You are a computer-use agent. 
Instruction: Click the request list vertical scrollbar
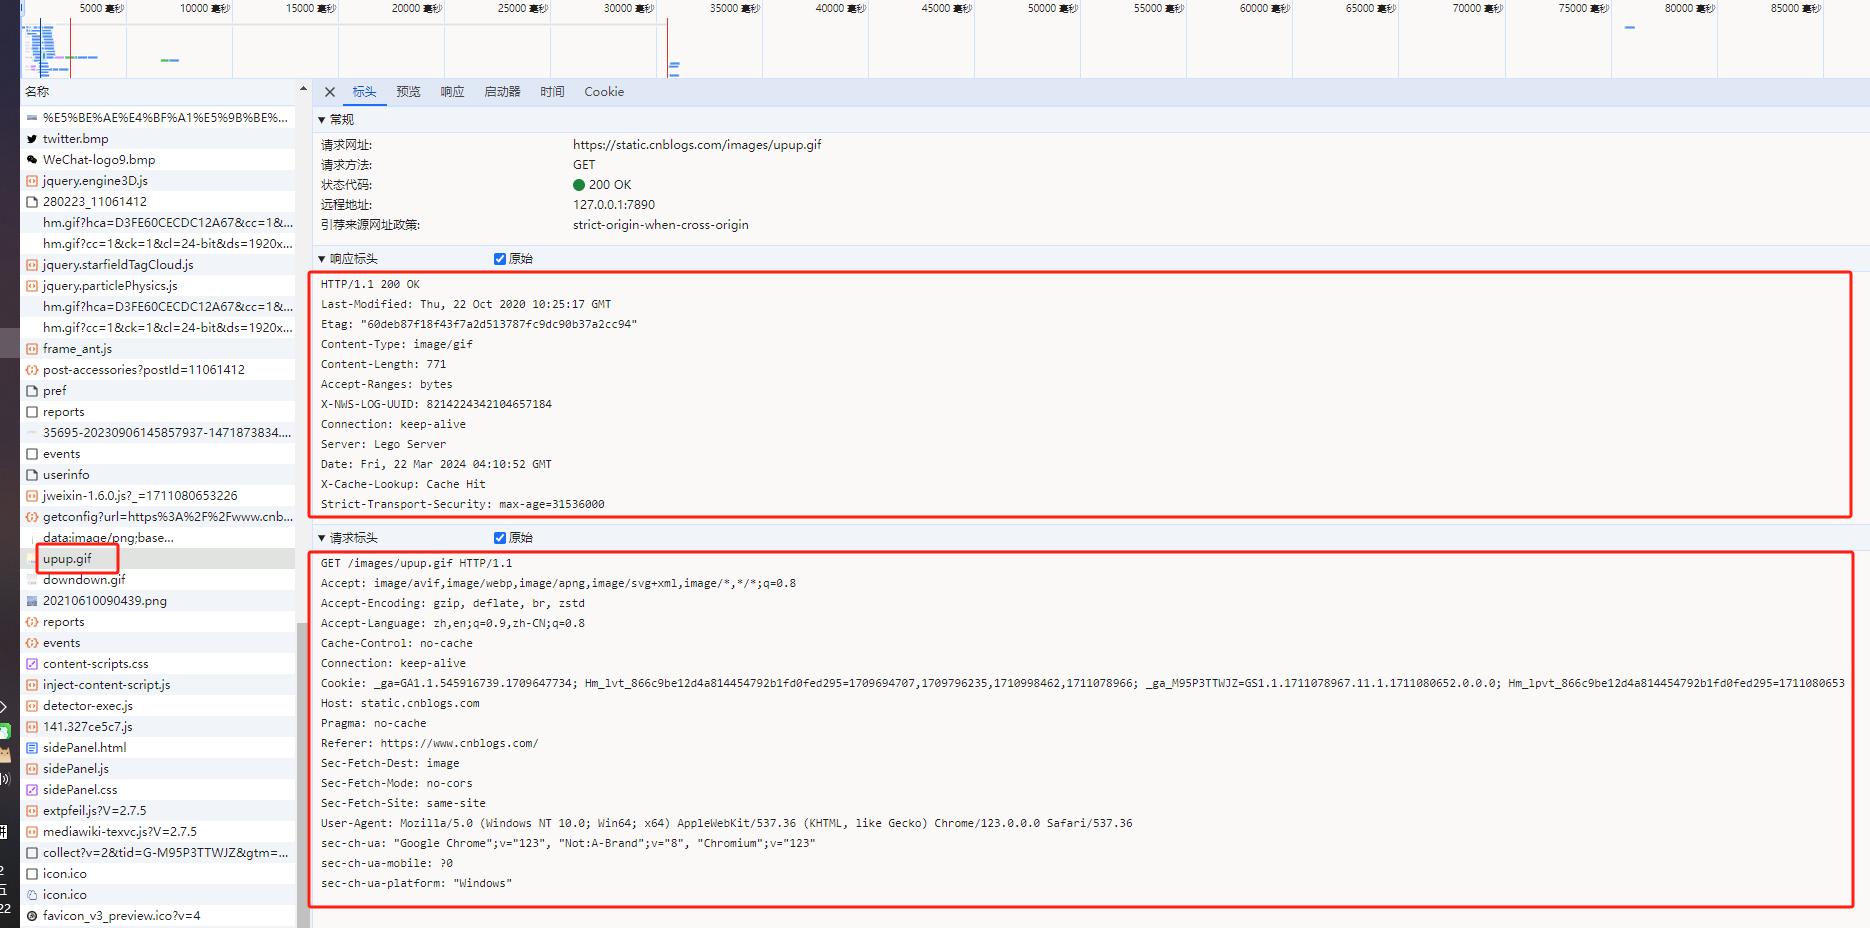pyautogui.click(x=302, y=770)
